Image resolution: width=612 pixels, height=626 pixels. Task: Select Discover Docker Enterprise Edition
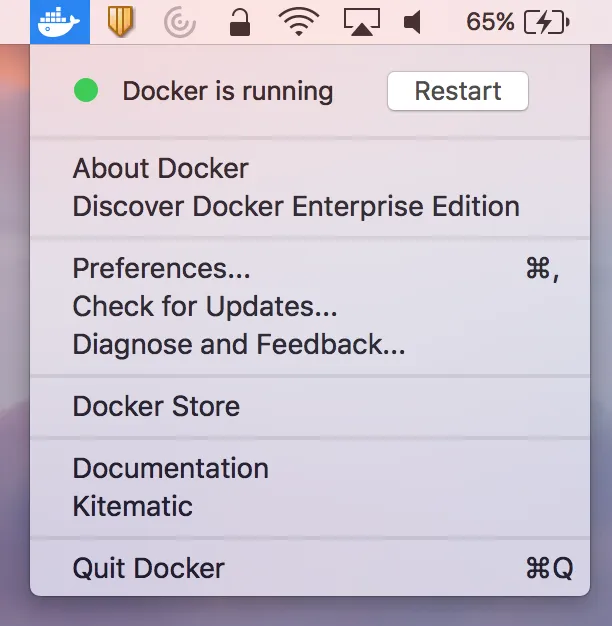310,206
